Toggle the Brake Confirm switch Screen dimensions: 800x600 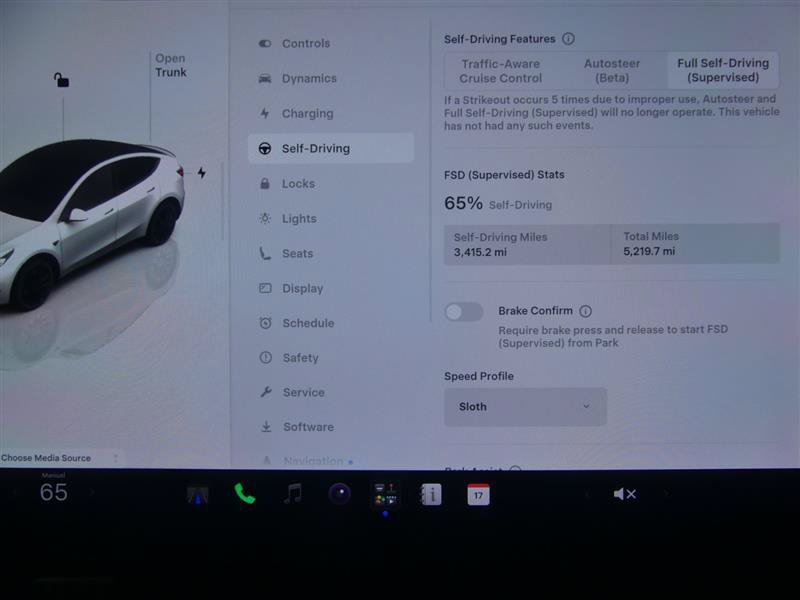point(463,312)
